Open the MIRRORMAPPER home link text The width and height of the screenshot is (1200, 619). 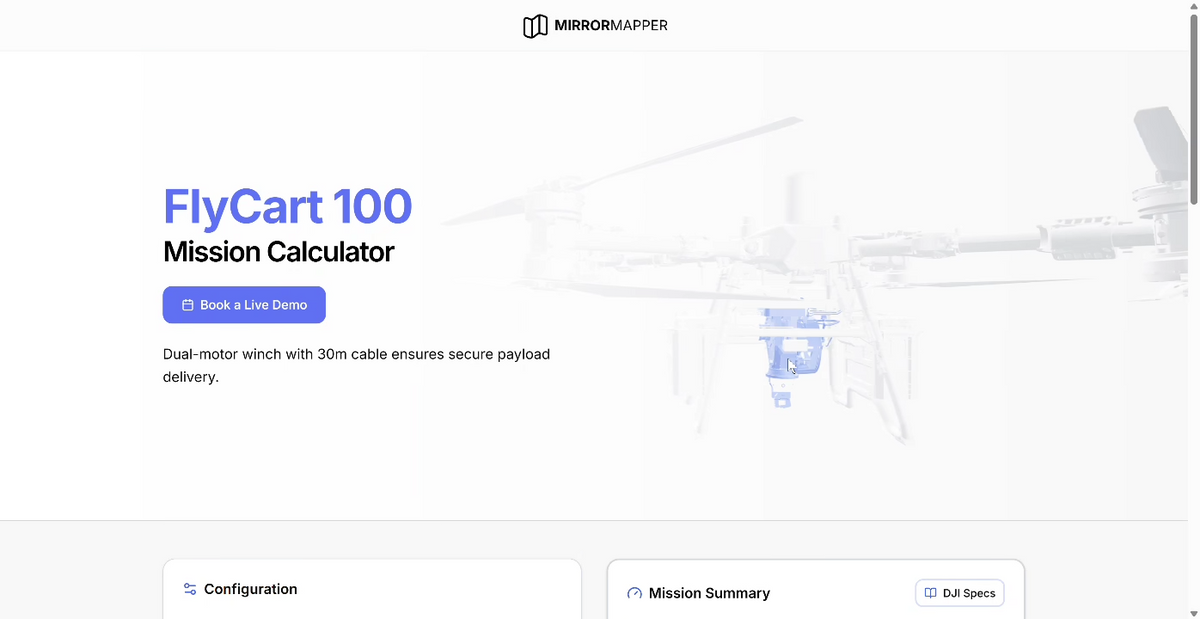(x=611, y=25)
